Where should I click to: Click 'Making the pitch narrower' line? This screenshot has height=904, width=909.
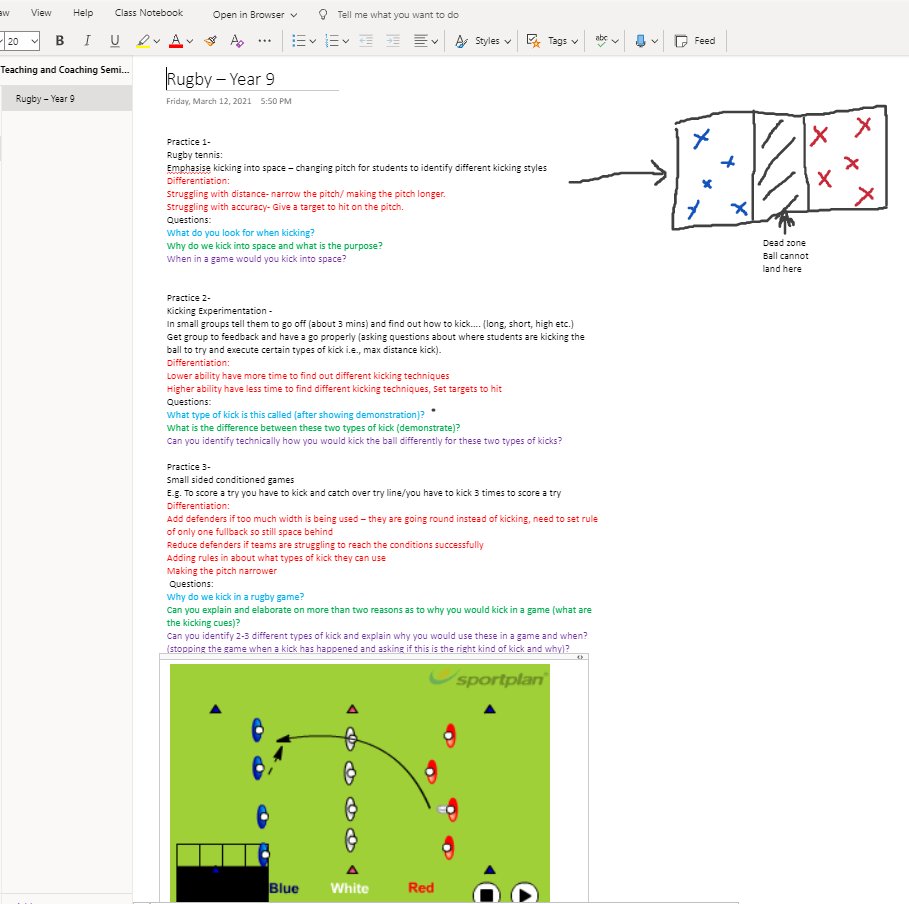pos(221,571)
